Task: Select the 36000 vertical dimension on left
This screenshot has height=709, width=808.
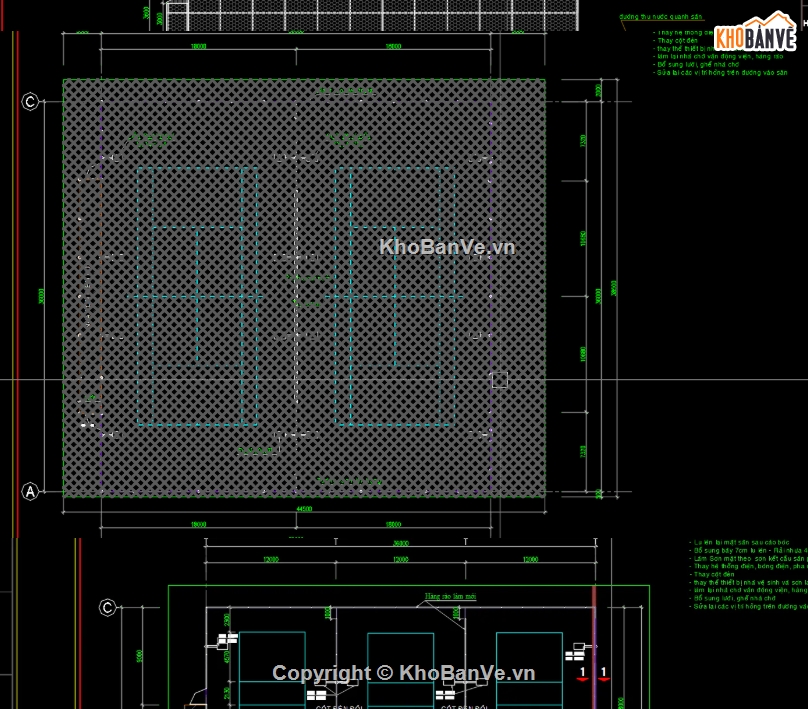Action: (x=42, y=297)
